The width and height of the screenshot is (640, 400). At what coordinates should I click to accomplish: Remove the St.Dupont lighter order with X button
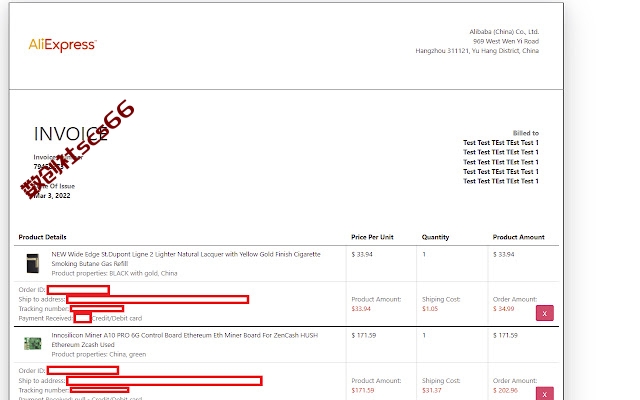point(544,313)
